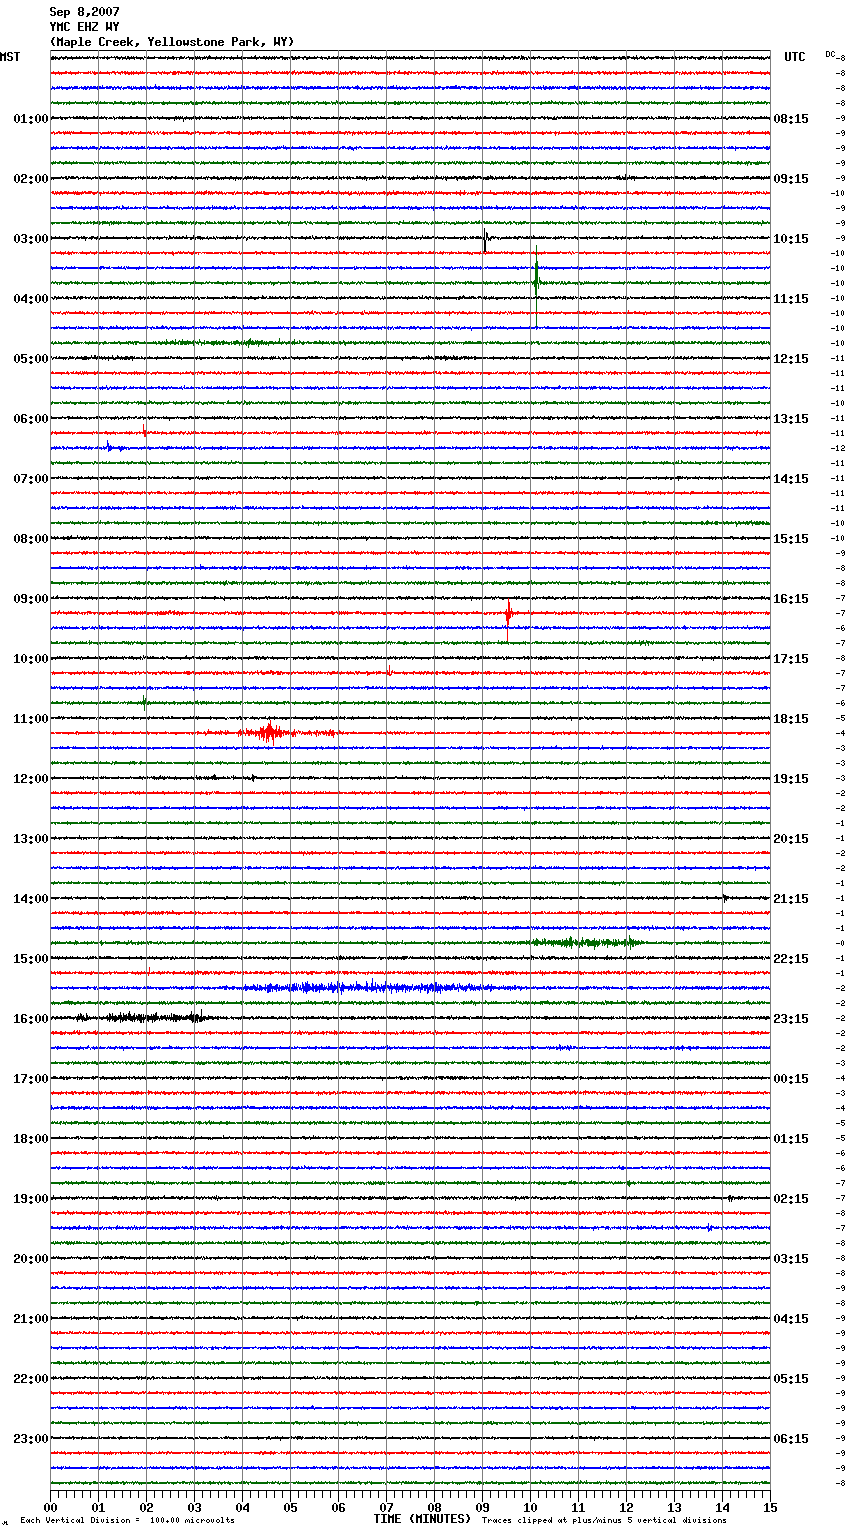
Task: Click minute tick label 15 on bottom axis
Action: tap(771, 1507)
